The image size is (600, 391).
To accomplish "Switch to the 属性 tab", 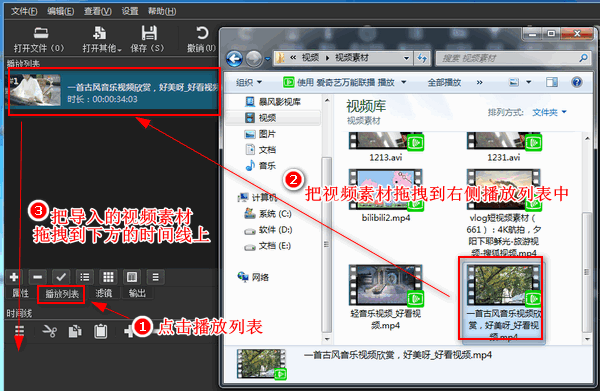I will (x=20, y=293).
